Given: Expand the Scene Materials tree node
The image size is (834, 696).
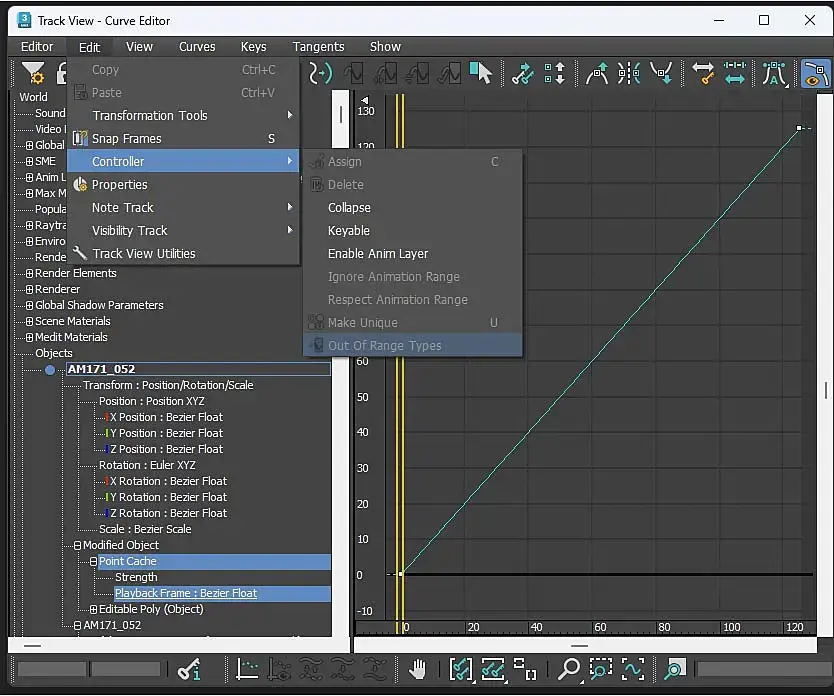Looking at the screenshot, I should 30,321.
